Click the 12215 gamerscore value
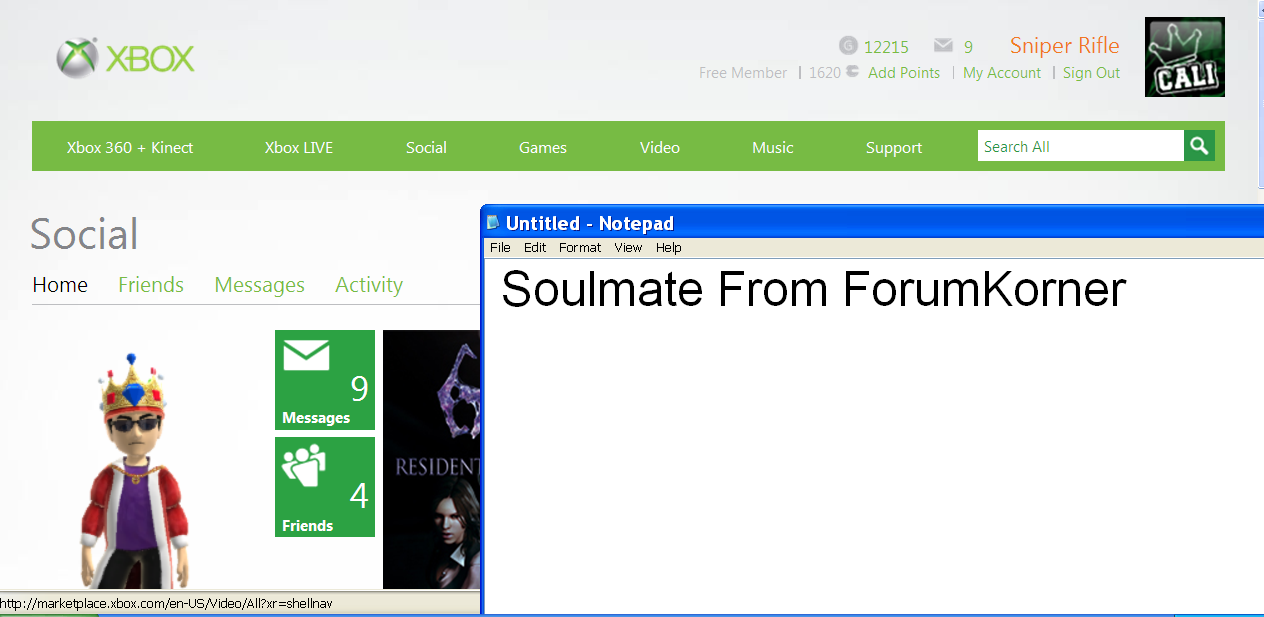This screenshot has height=617, width=1264. [x=886, y=47]
